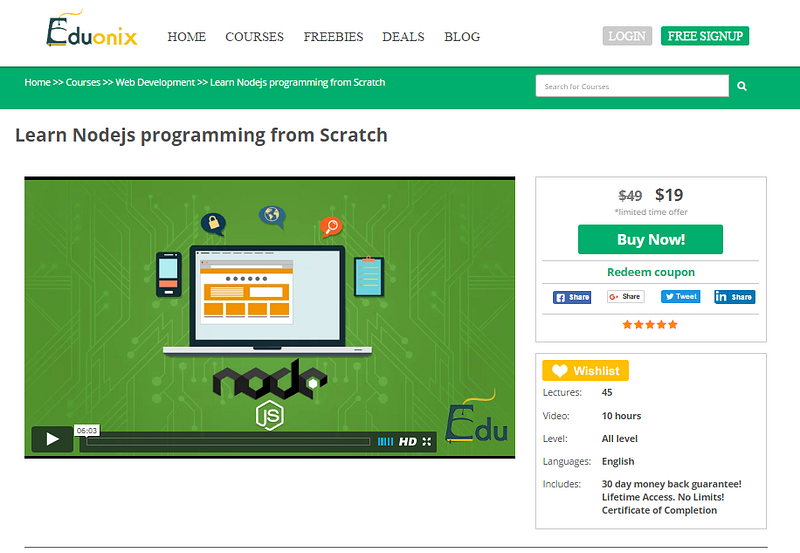Go to Courses in the breadcrumb

click(83, 83)
